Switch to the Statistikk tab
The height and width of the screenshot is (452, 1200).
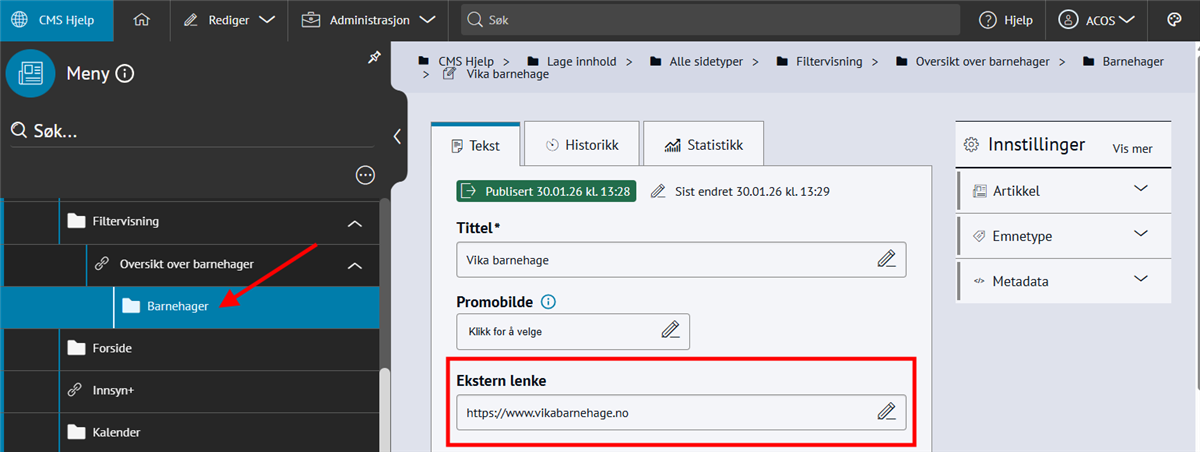click(703, 145)
